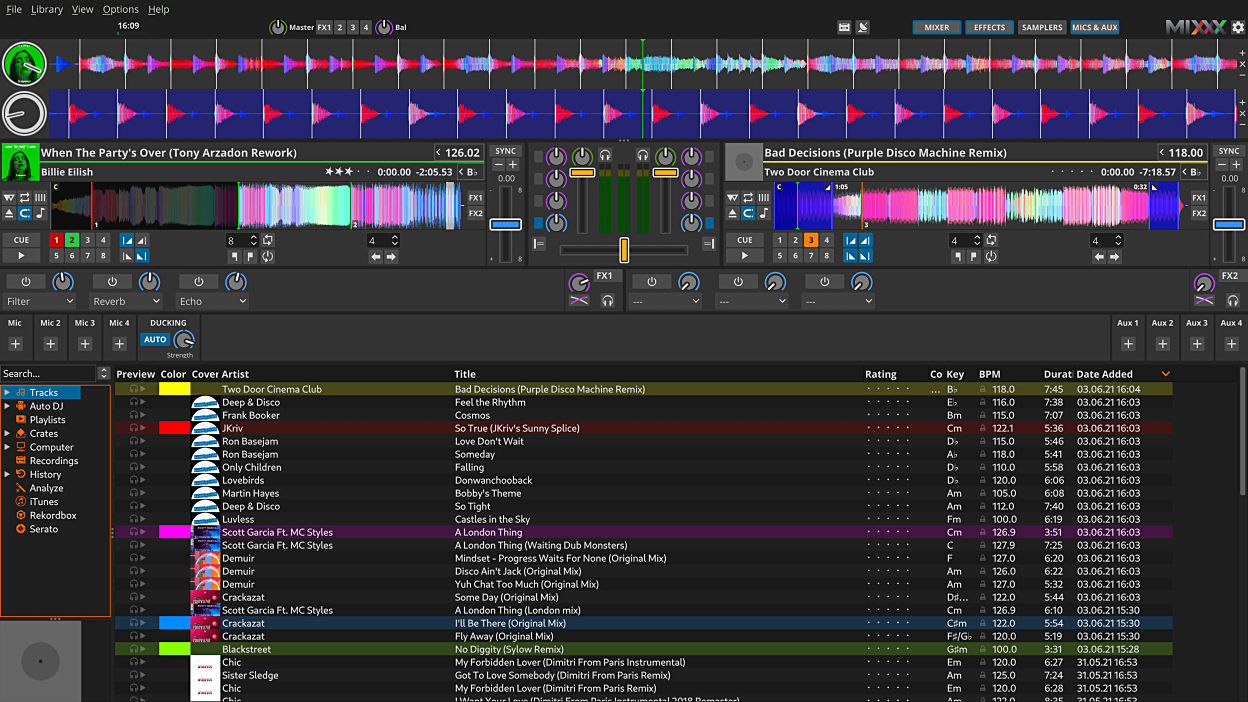Toggle AUTO ducking mode
The height and width of the screenshot is (702, 1248).
[x=155, y=340]
